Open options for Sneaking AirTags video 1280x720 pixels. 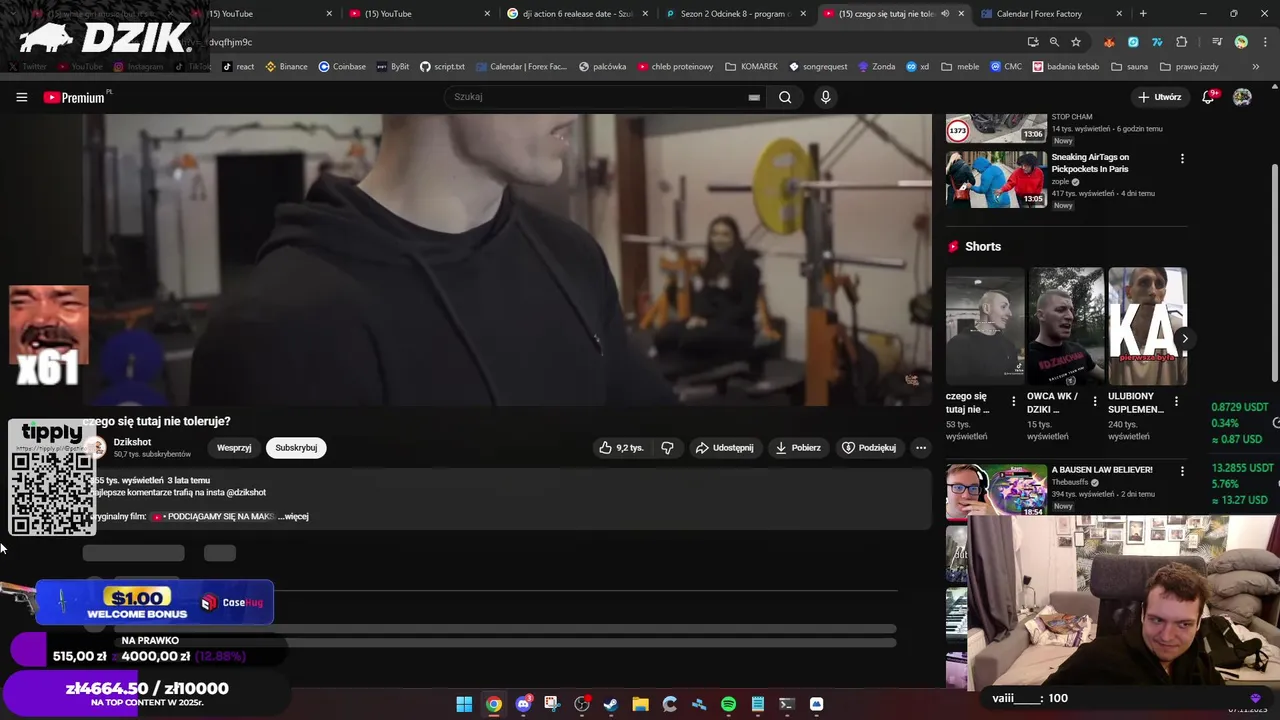coord(1182,159)
